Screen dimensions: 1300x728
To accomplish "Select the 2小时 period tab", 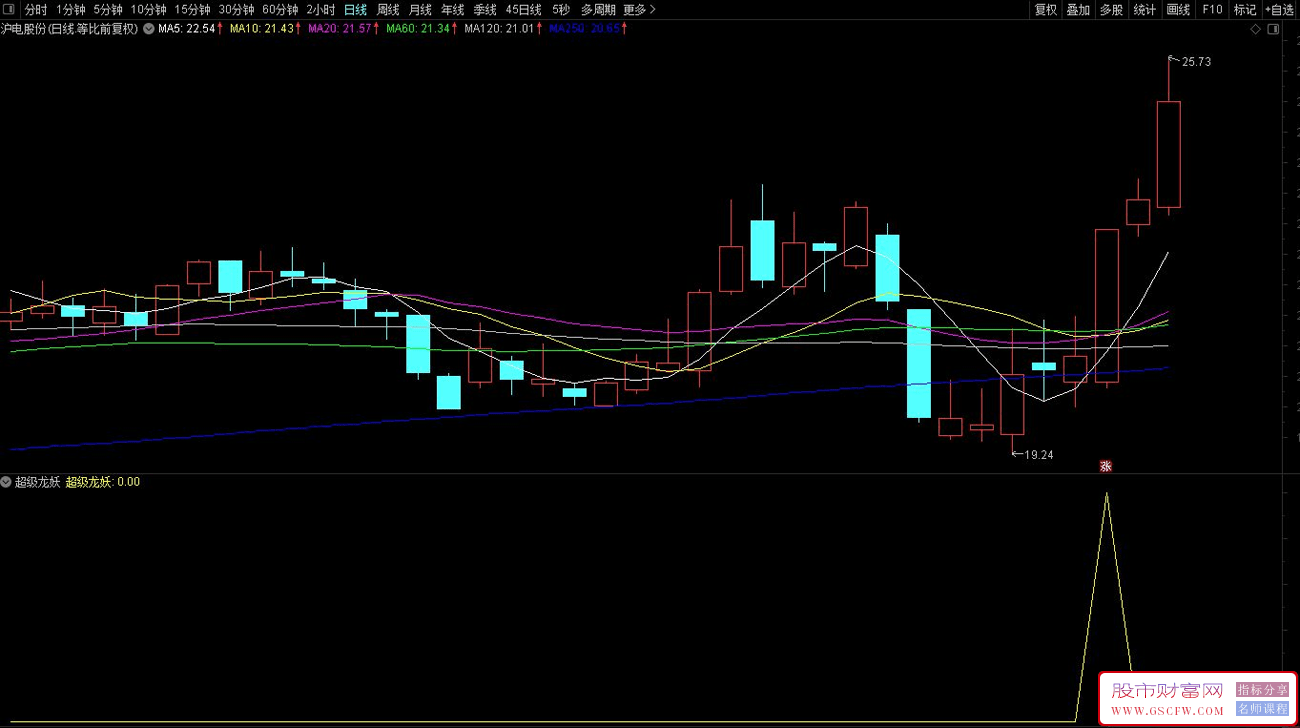I will pos(321,9).
